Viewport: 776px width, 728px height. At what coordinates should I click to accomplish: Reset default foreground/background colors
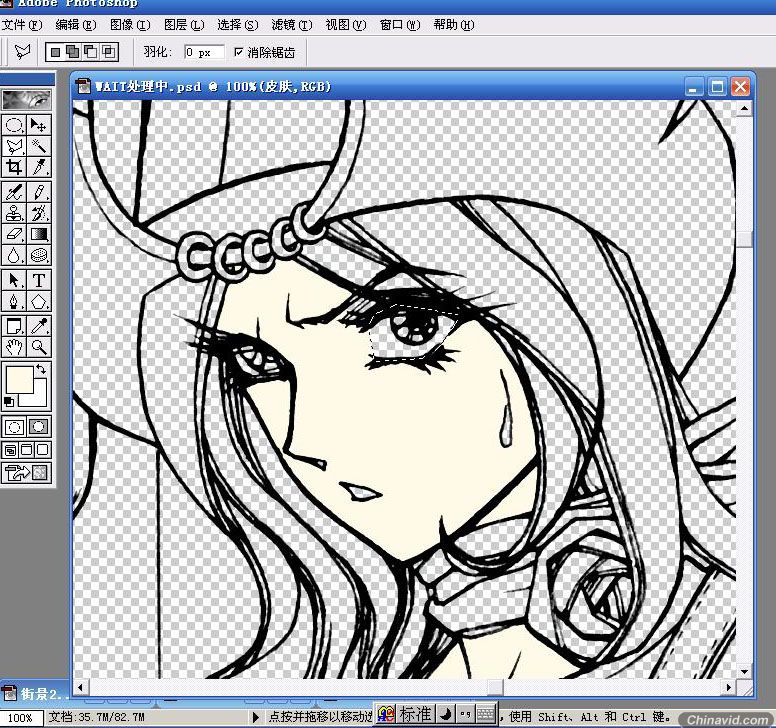click(8, 402)
